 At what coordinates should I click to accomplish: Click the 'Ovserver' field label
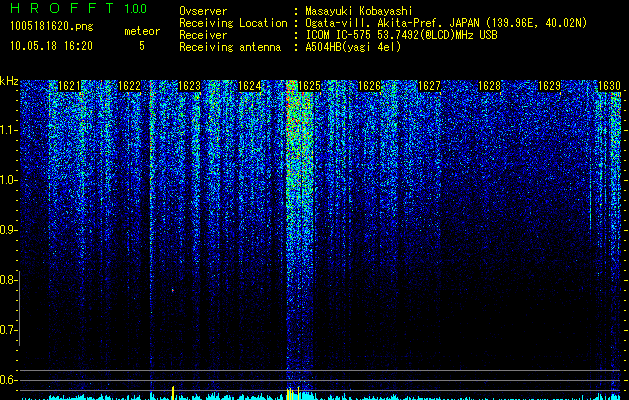[203, 11]
